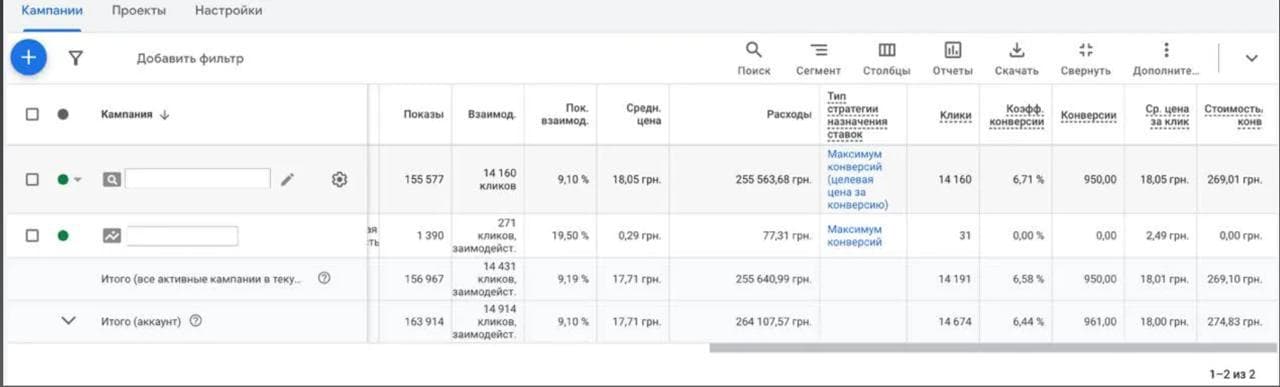
Task: Click the 1–2 из 2 pagination text
Action: point(1232,374)
